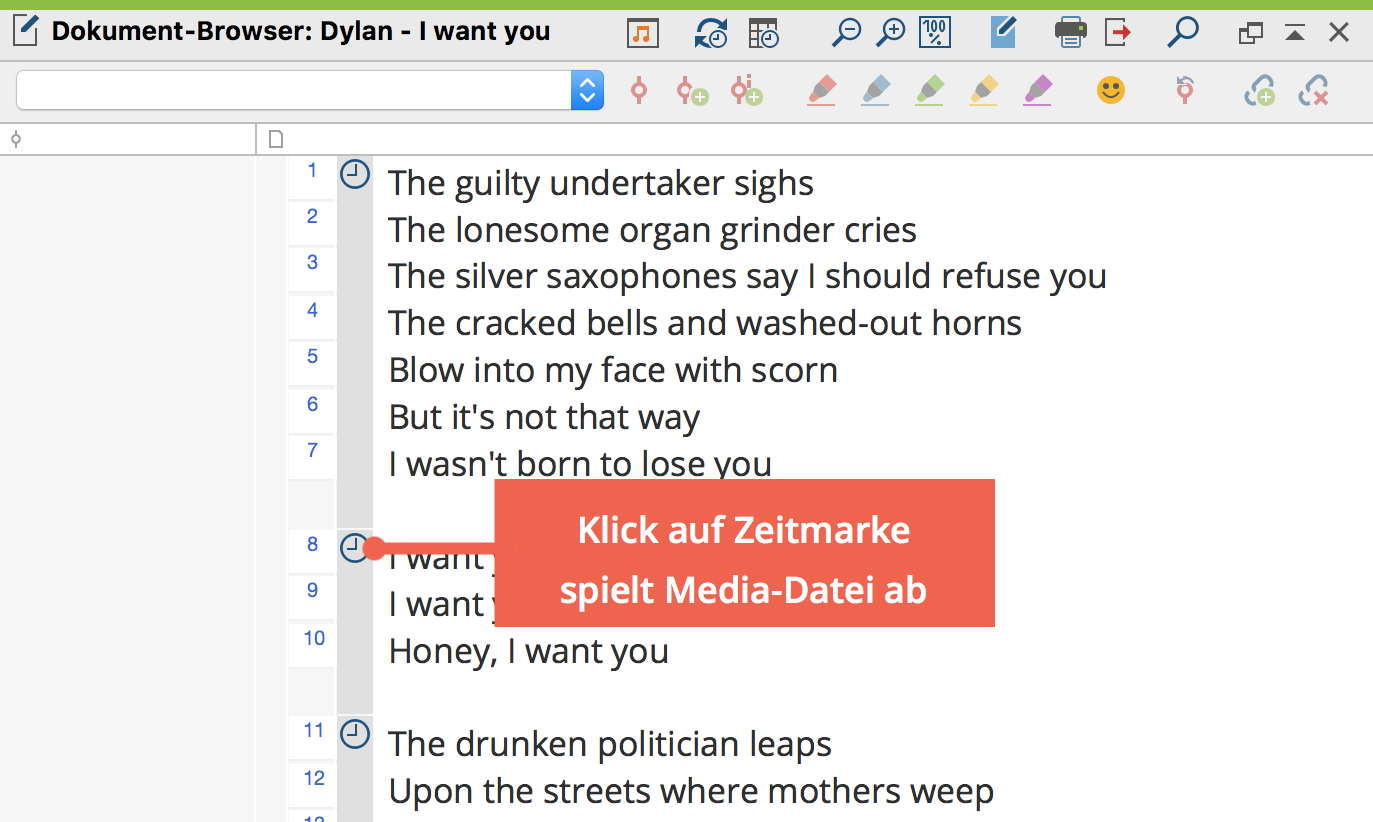Image resolution: width=1373 pixels, height=822 pixels.
Task: Click the document column header page icon
Action: point(277,139)
